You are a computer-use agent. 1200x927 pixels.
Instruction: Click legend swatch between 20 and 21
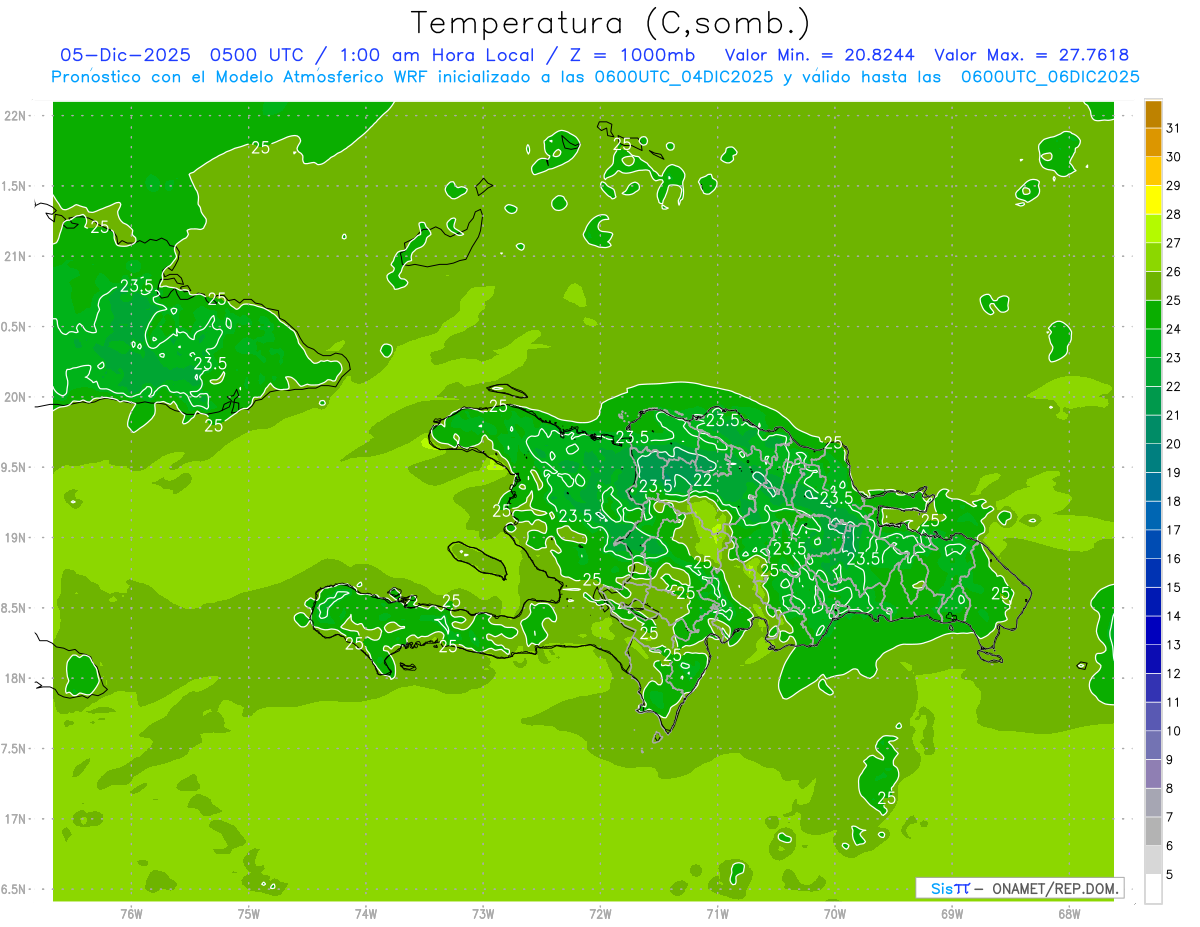click(1153, 430)
